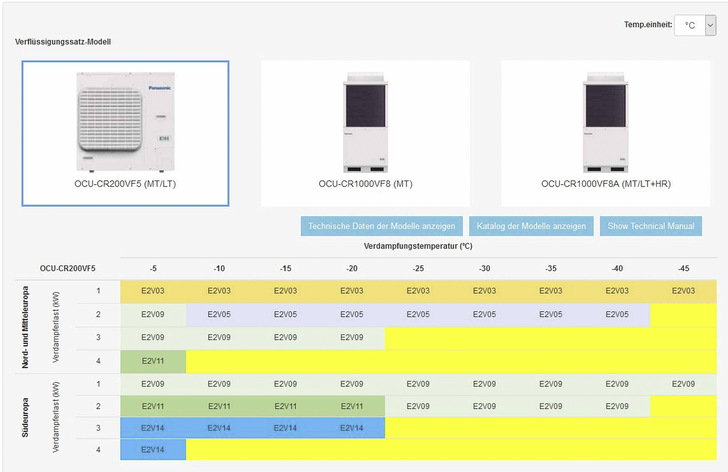The height and width of the screenshot is (472, 728).
Task: Open the Temp.einheit °C dropdown
Action: click(x=694, y=26)
